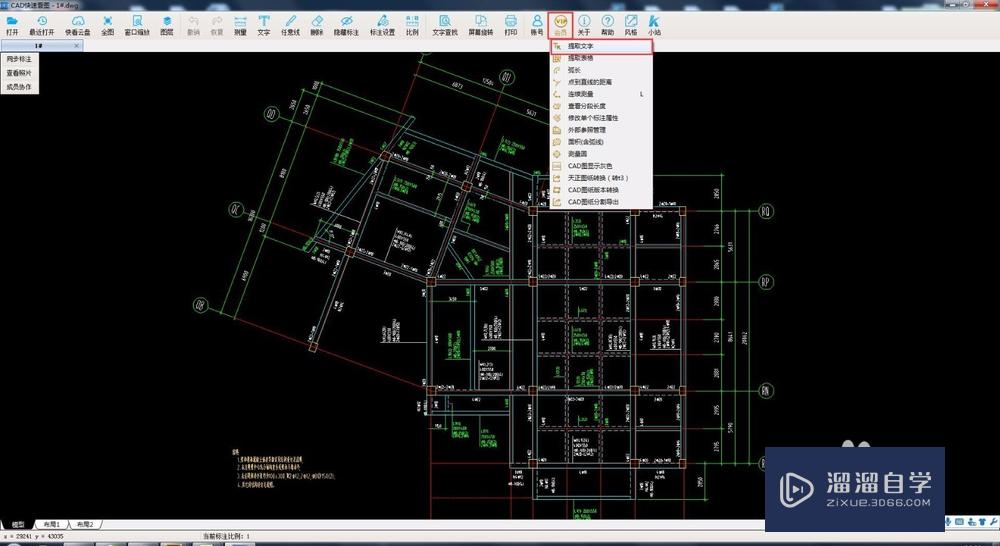This screenshot has width=1000, height=546.
Task: Select 连续测量 continuous measure item
Action: (x=601, y=94)
